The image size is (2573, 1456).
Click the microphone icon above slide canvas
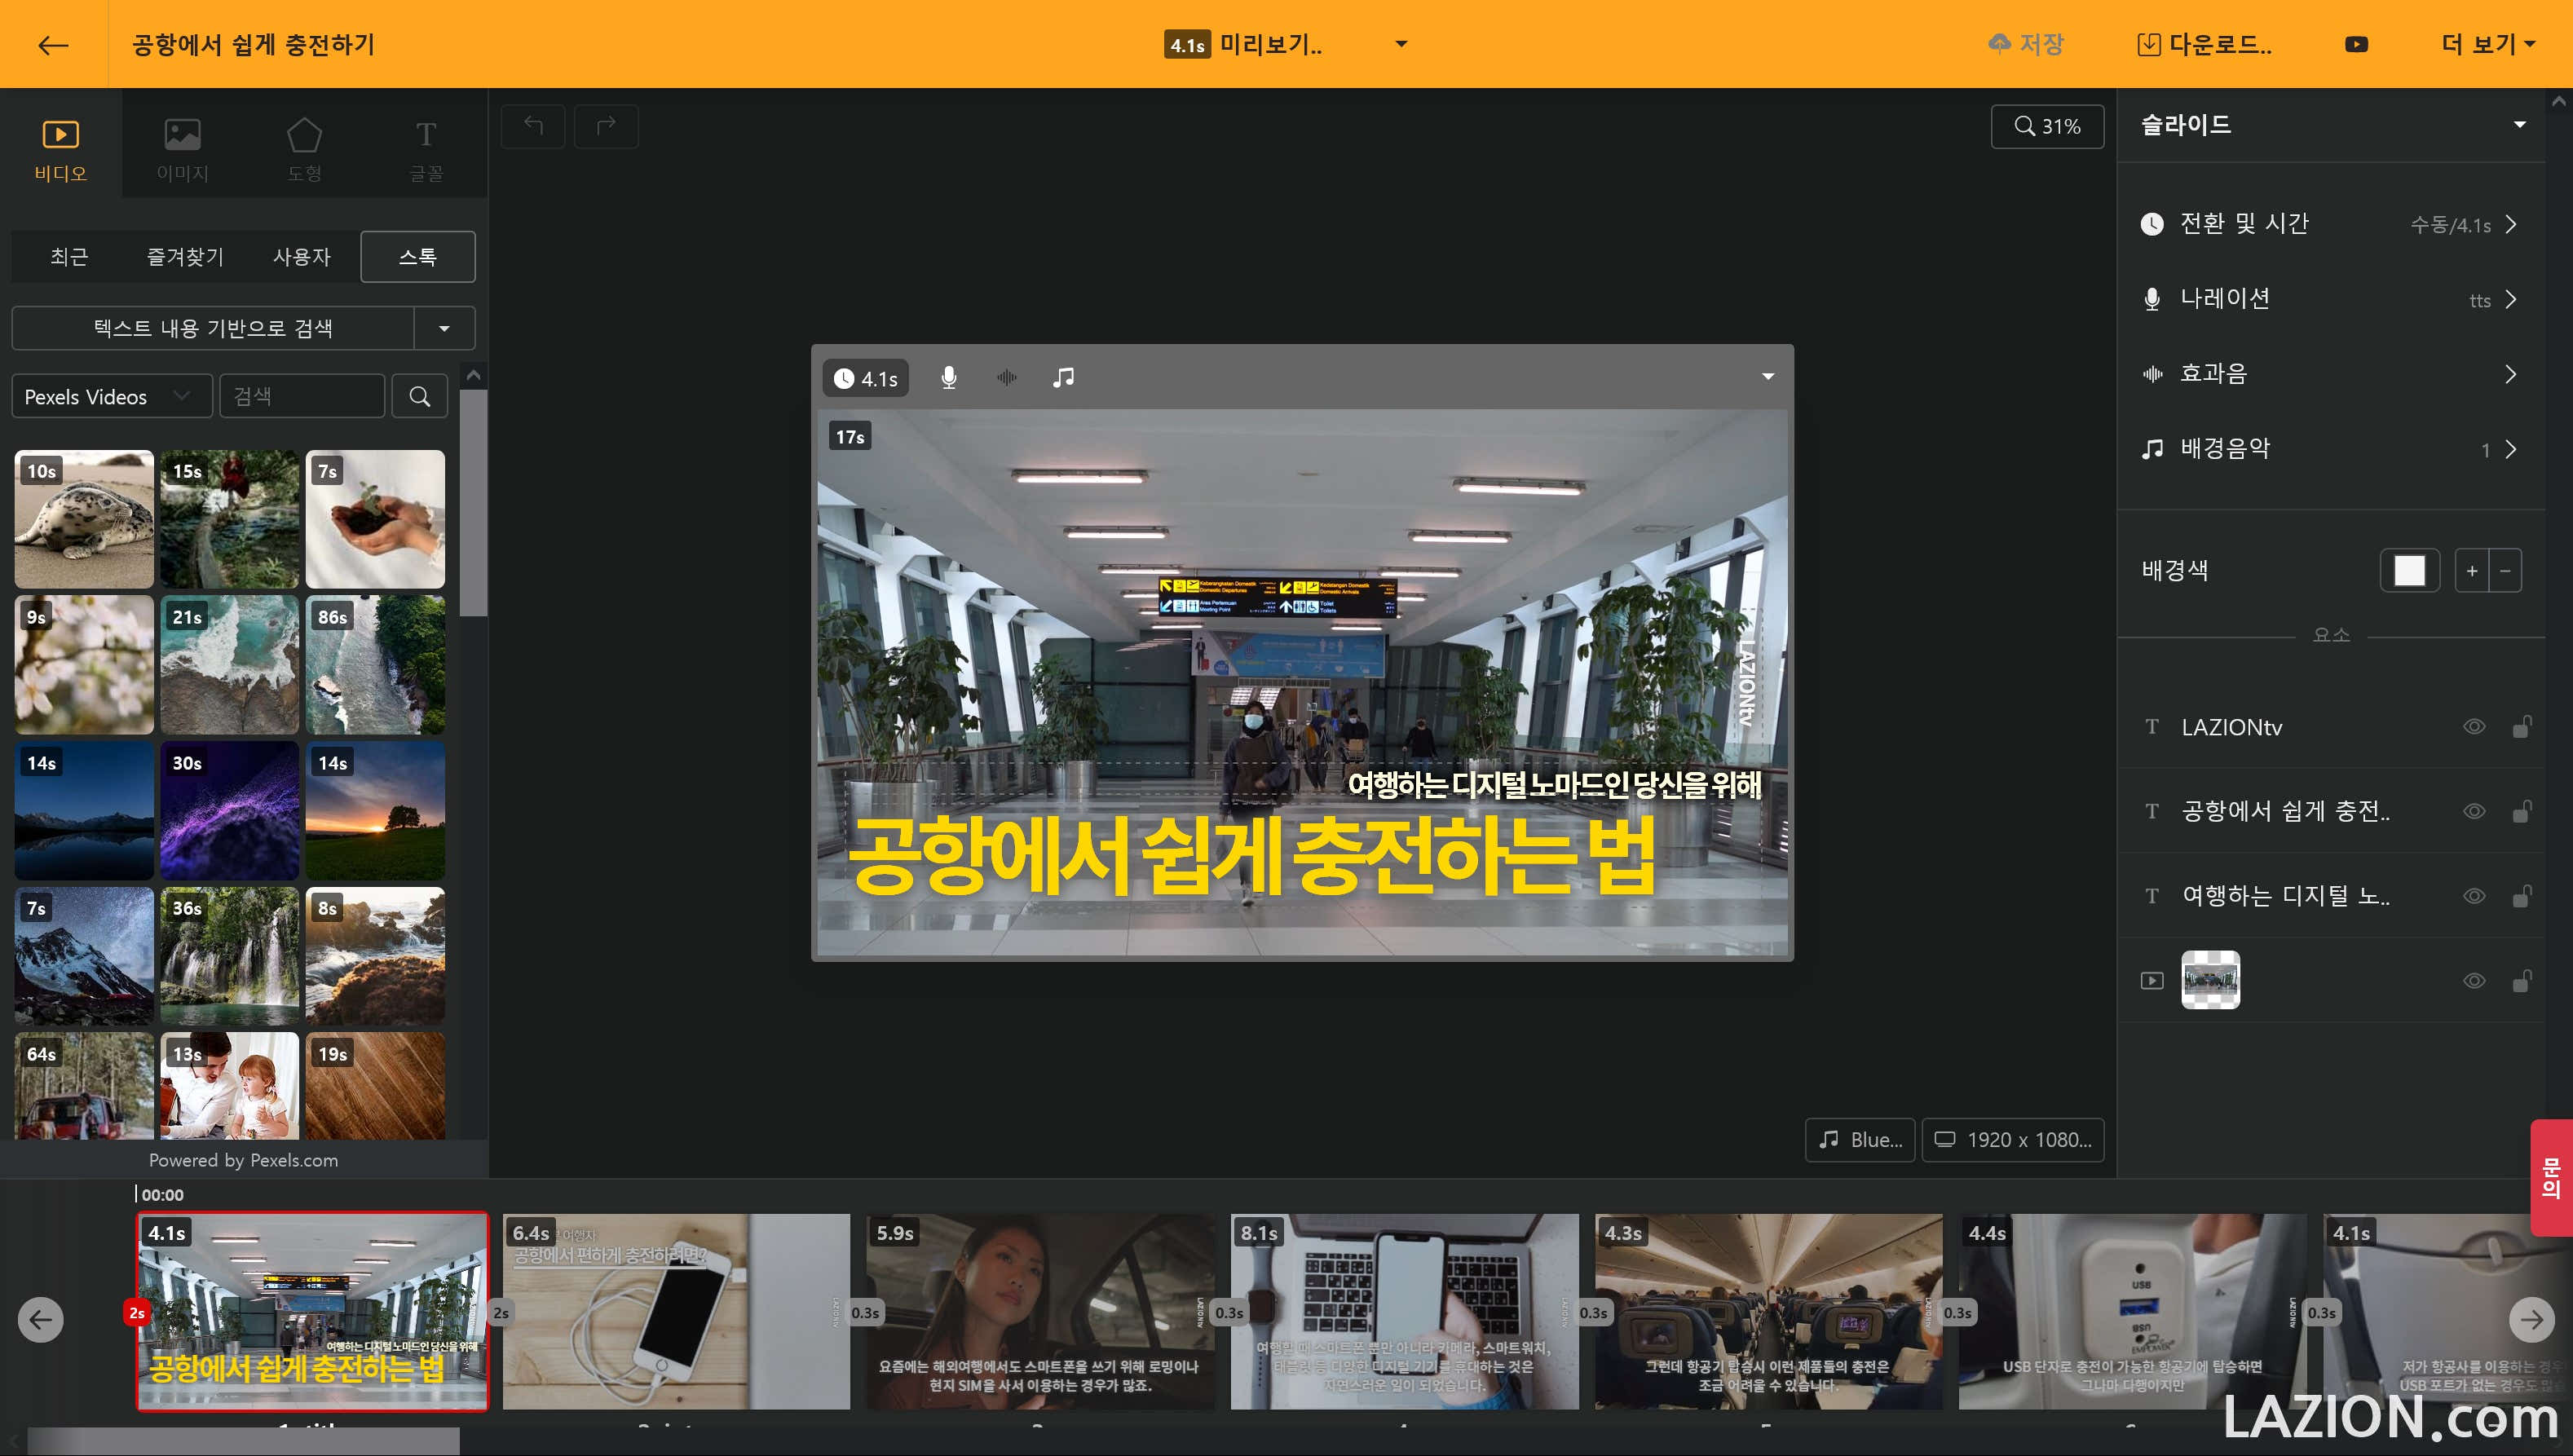point(948,378)
